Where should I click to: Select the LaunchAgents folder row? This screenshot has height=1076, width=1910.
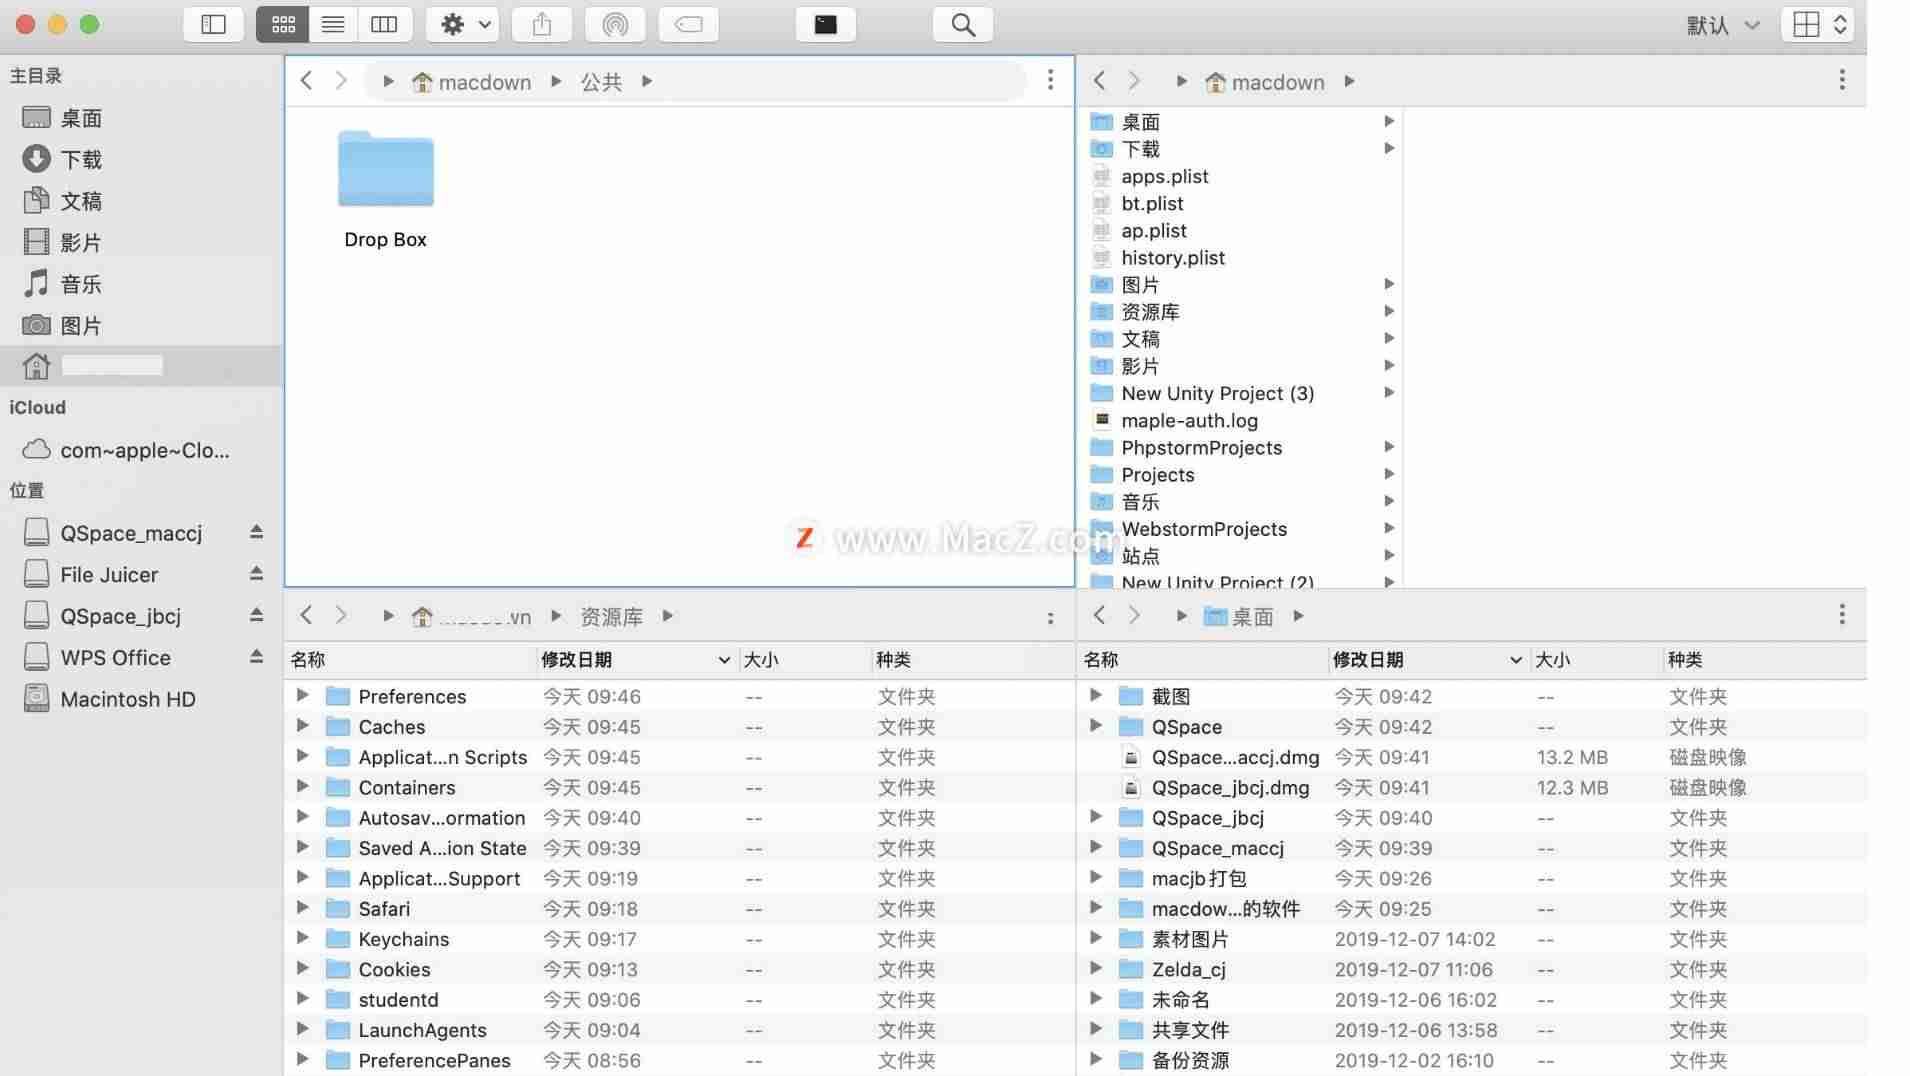point(680,1030)
